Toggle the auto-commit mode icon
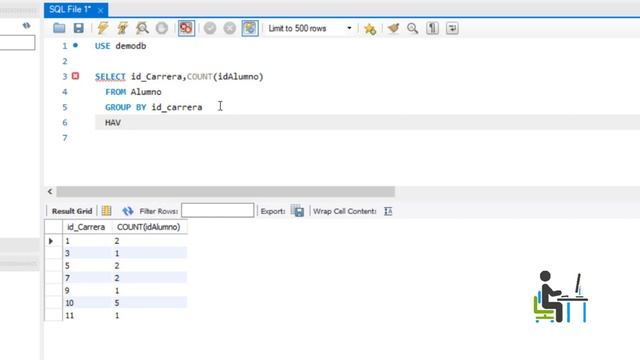Image resolution: width=640 pixels, height=360 pixels. [x=250, y=28]
